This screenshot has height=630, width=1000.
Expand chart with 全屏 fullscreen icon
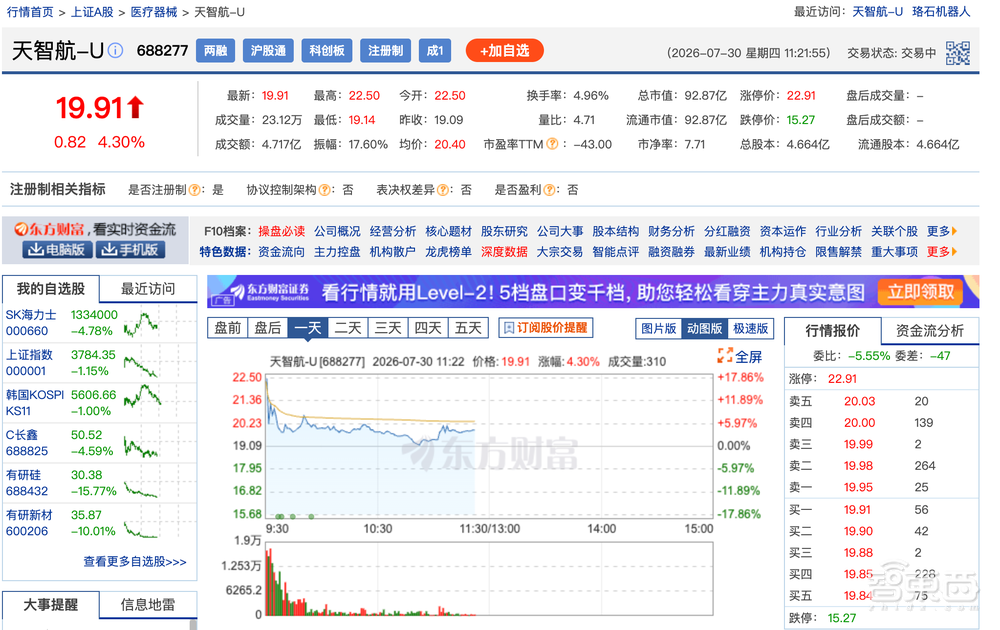(x=740, y=356)
